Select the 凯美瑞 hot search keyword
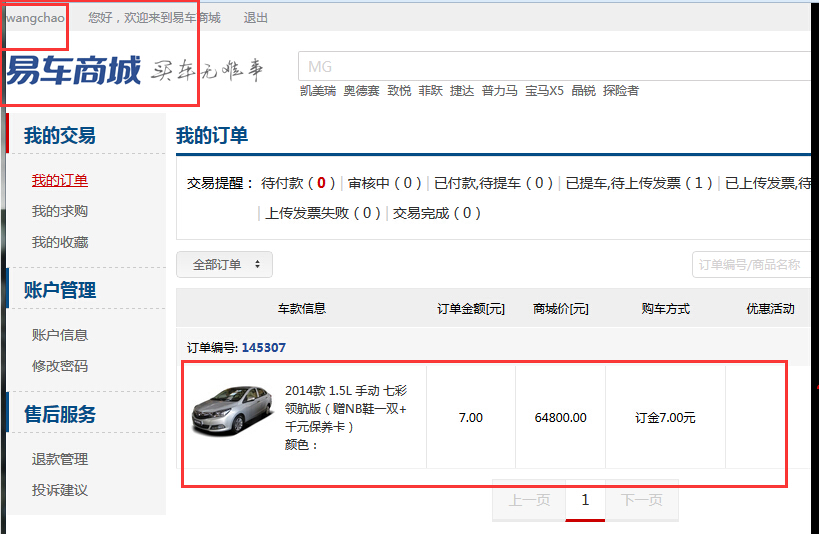Image resolution: width=819 pixels, height=534 pixels. pos(318,91)
